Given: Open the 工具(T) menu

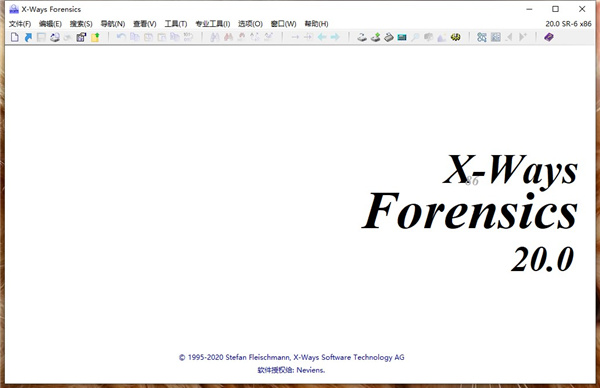Looking at the screenshot, I should pos(176,24).
